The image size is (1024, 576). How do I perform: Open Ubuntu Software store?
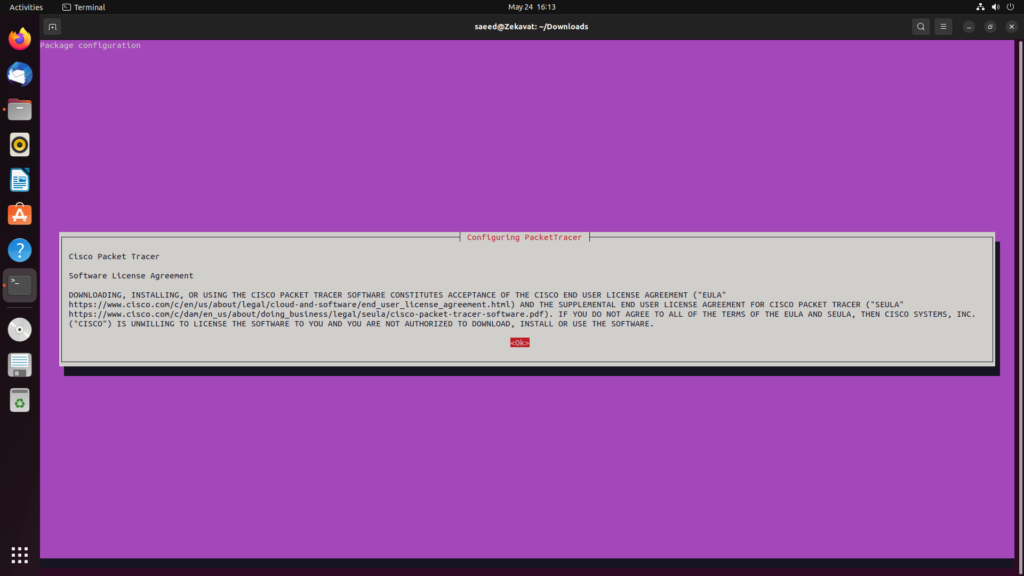tap(20, 215)
